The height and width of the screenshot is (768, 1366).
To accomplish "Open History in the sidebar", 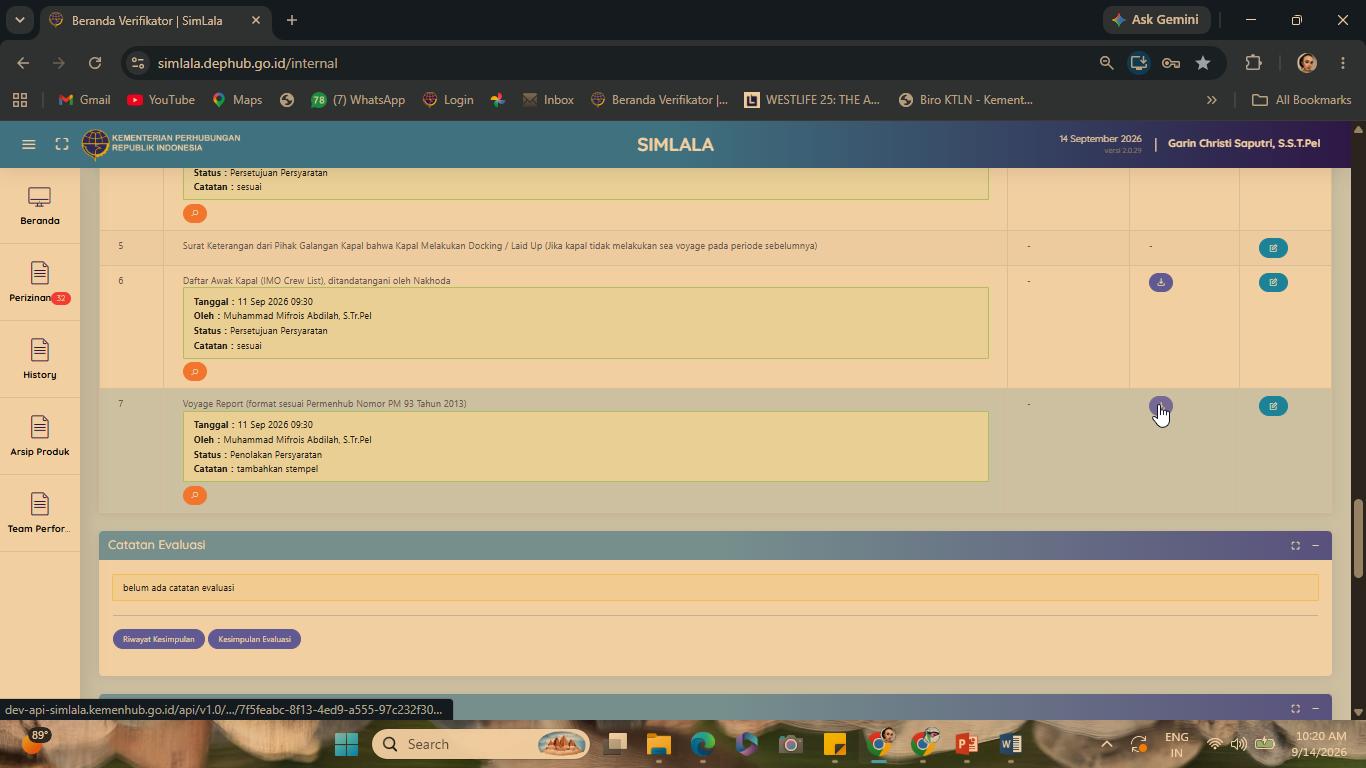I will tap(40, 360).
